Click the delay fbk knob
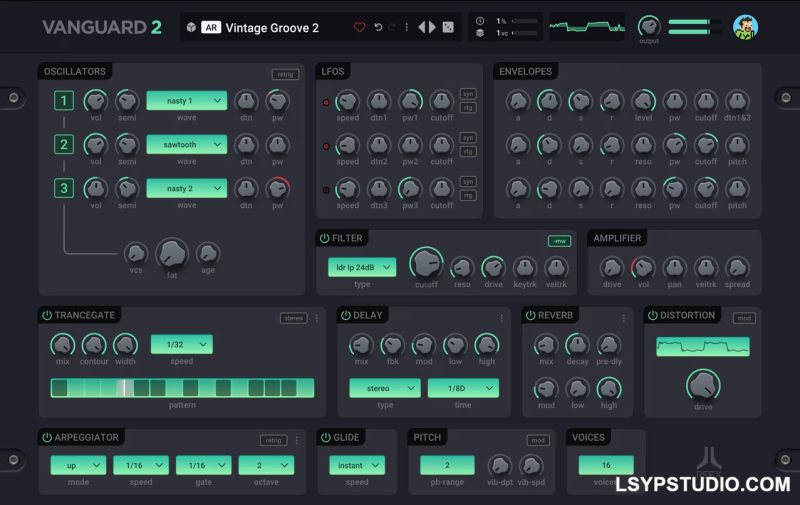The height and width of the screenshot is (505, 800). click(392, 345)
